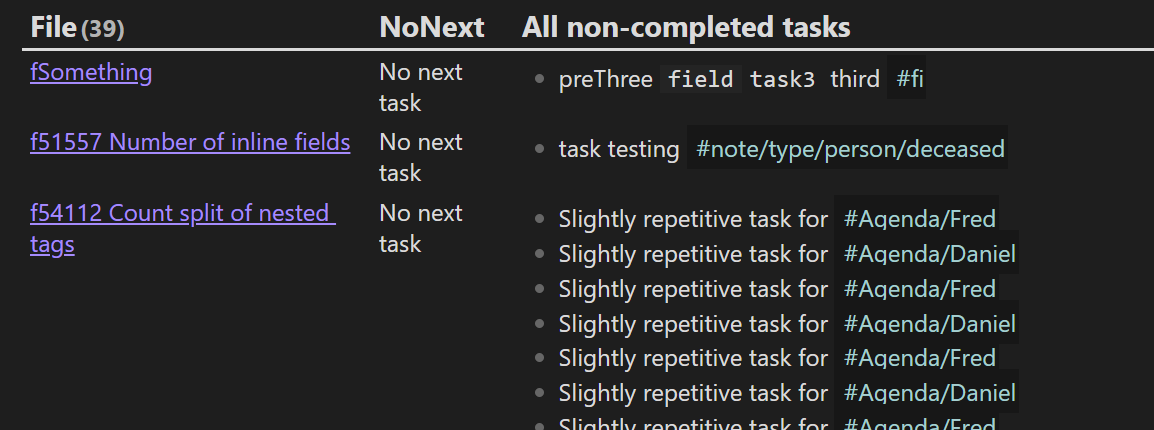The image size is (1154, 430).
Task: Click the NoNext column header
Action: click(432, 28)
